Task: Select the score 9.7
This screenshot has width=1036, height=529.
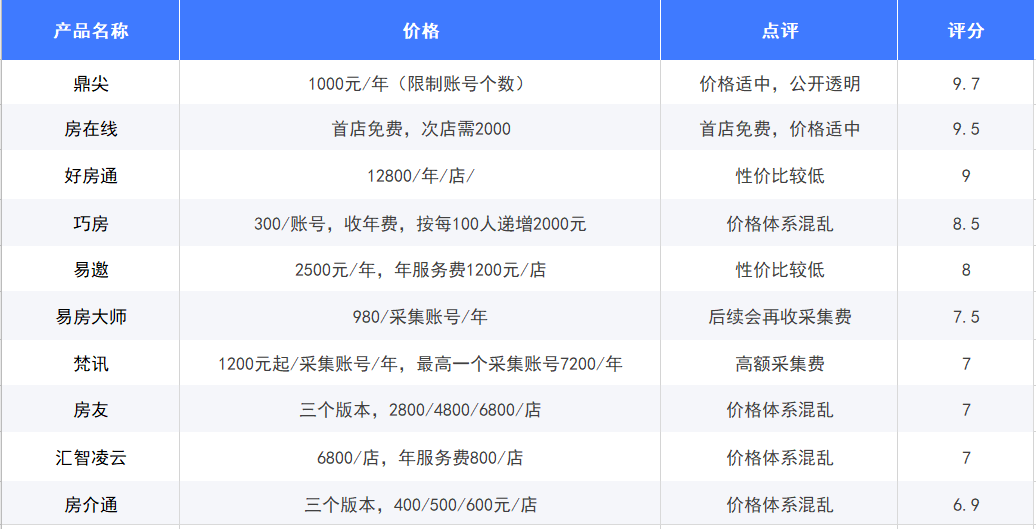Action: coord(966,84)
